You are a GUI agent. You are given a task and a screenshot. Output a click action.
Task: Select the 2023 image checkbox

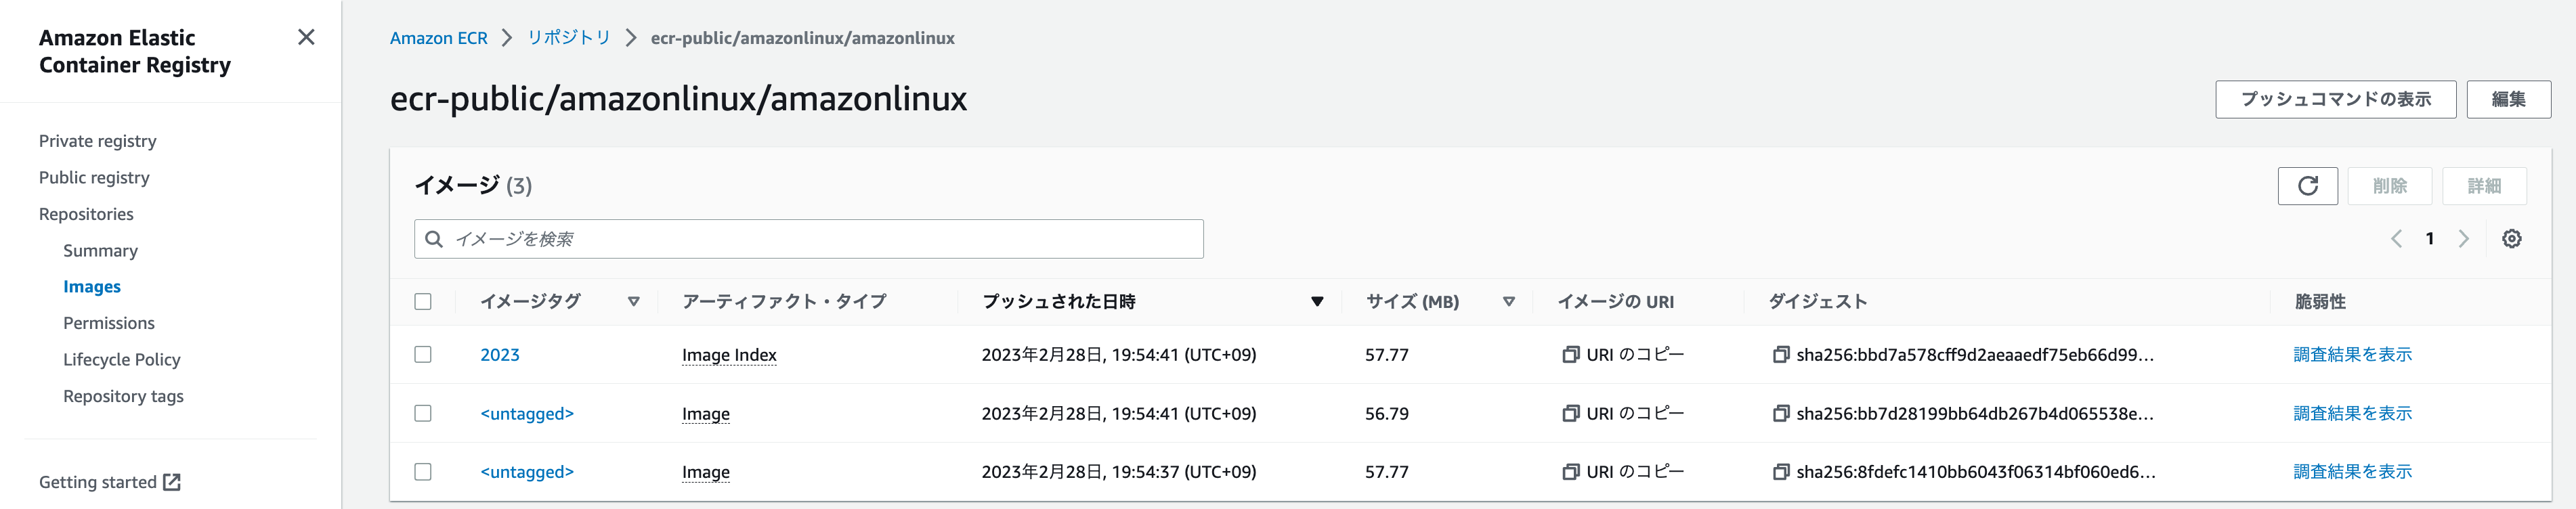423,355
